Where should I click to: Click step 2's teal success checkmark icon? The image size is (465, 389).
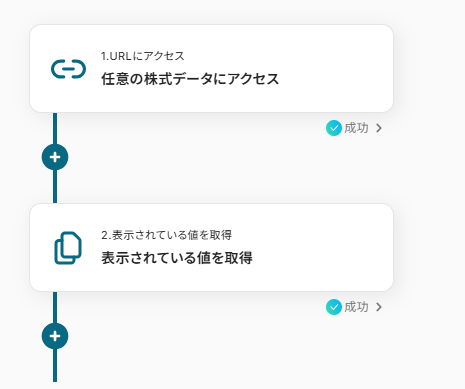click(x=334, y=307)
